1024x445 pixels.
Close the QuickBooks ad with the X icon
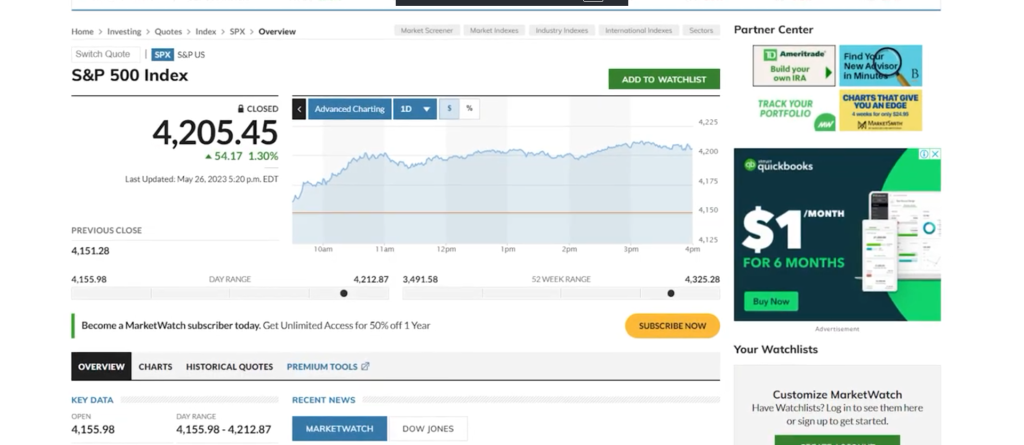pyautogui.click(x=935, y=154)
